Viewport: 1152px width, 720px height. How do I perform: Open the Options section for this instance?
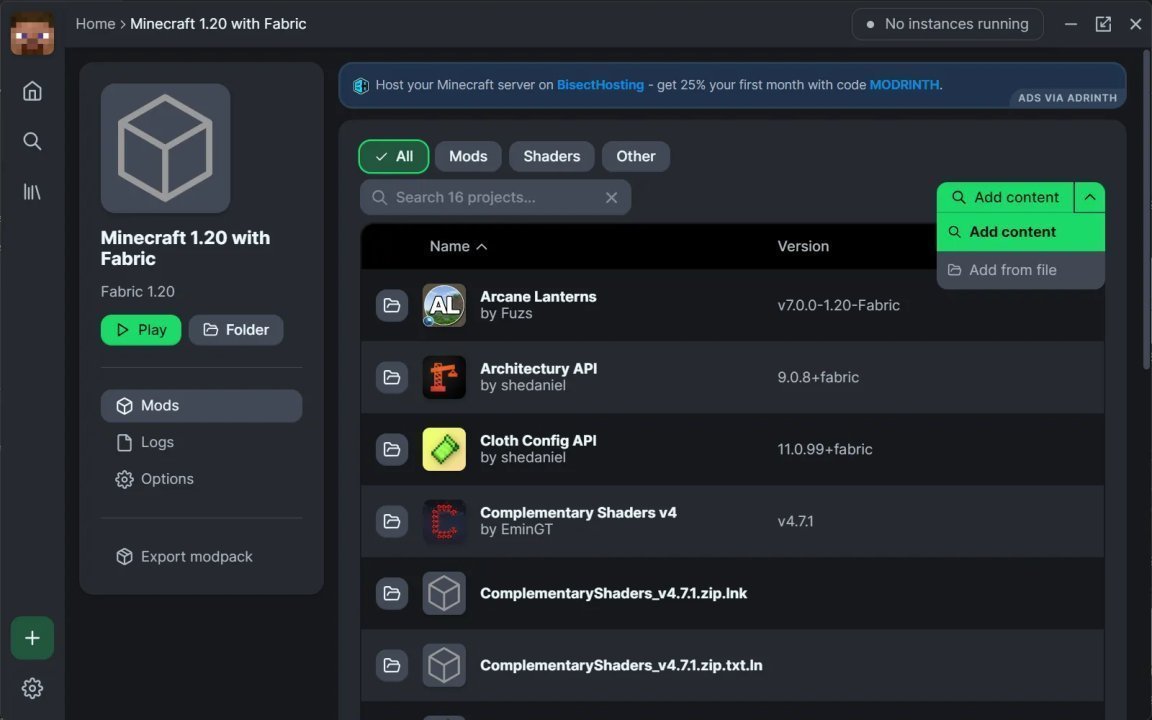(x=167, y=478)
